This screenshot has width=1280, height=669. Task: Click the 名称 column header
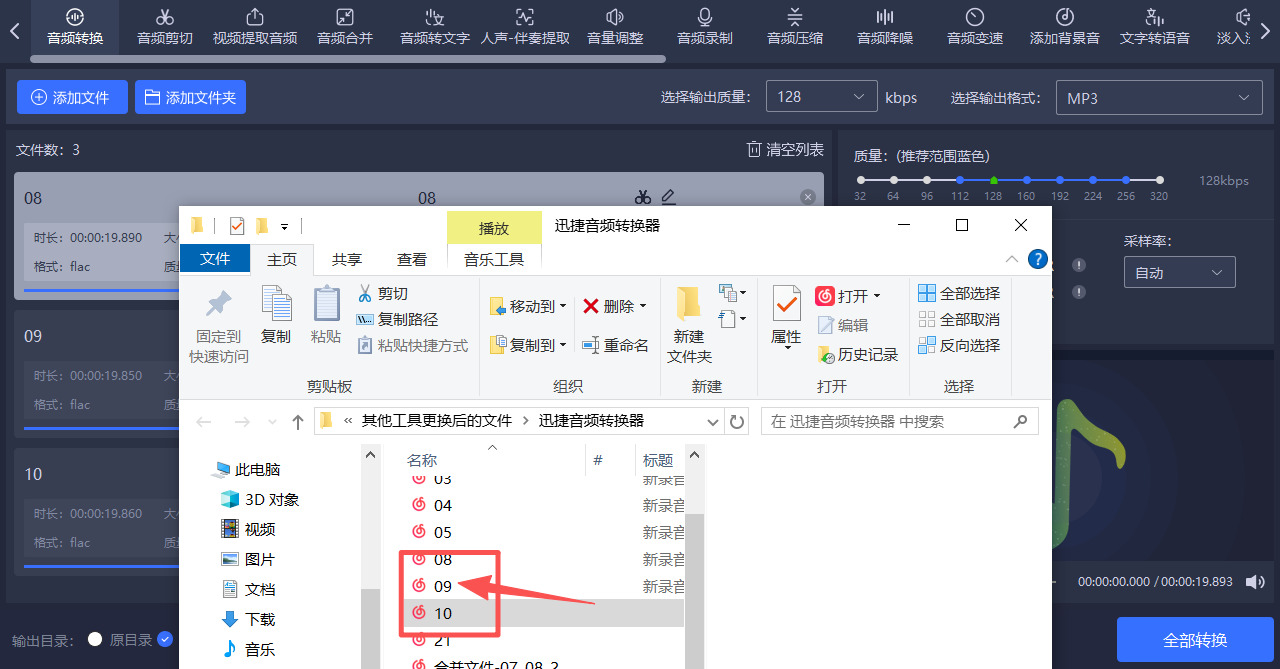(421, 460)
